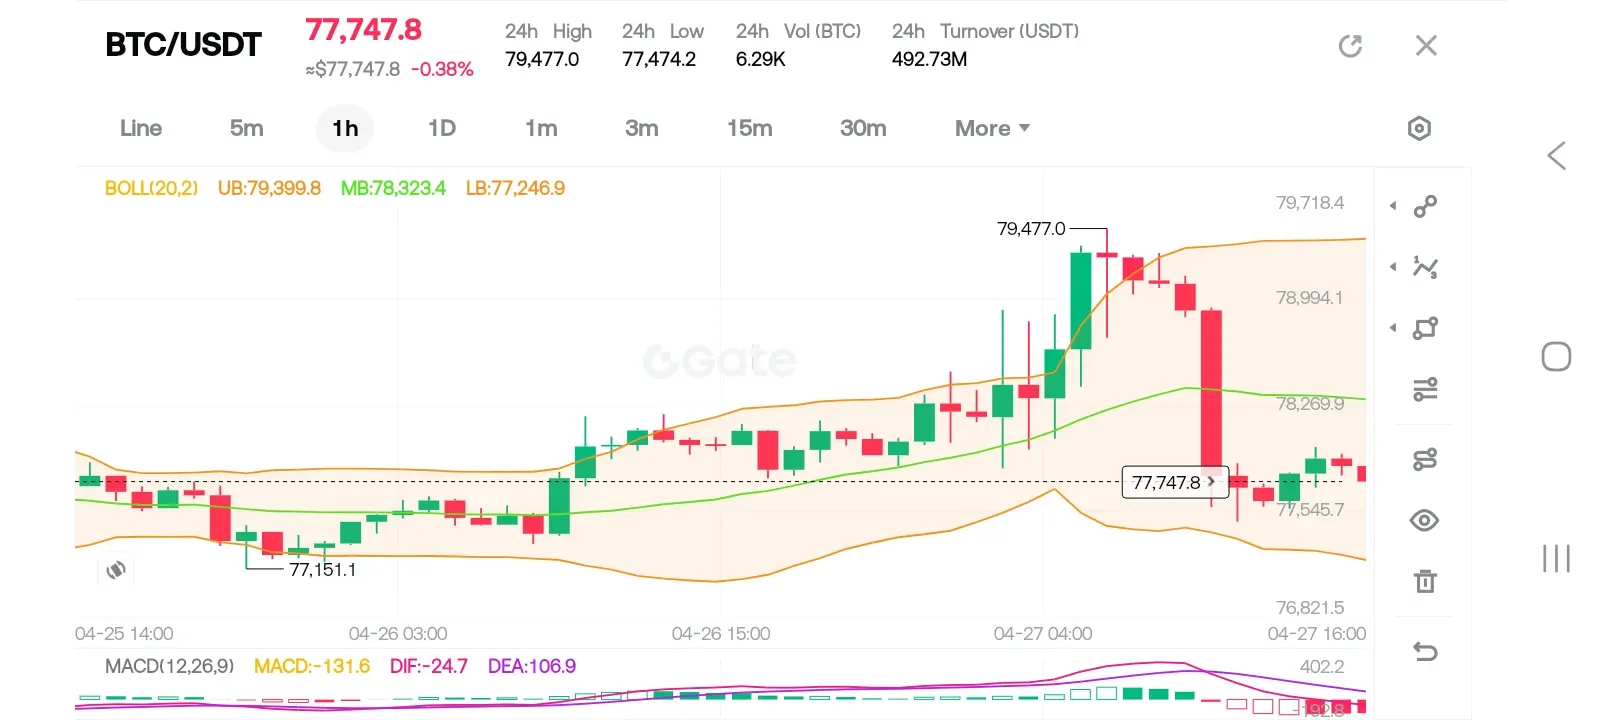This screenshot has height=720, width=1600.
Task: Toggle drawings visibility eye icon
Action: [1425, 520]
